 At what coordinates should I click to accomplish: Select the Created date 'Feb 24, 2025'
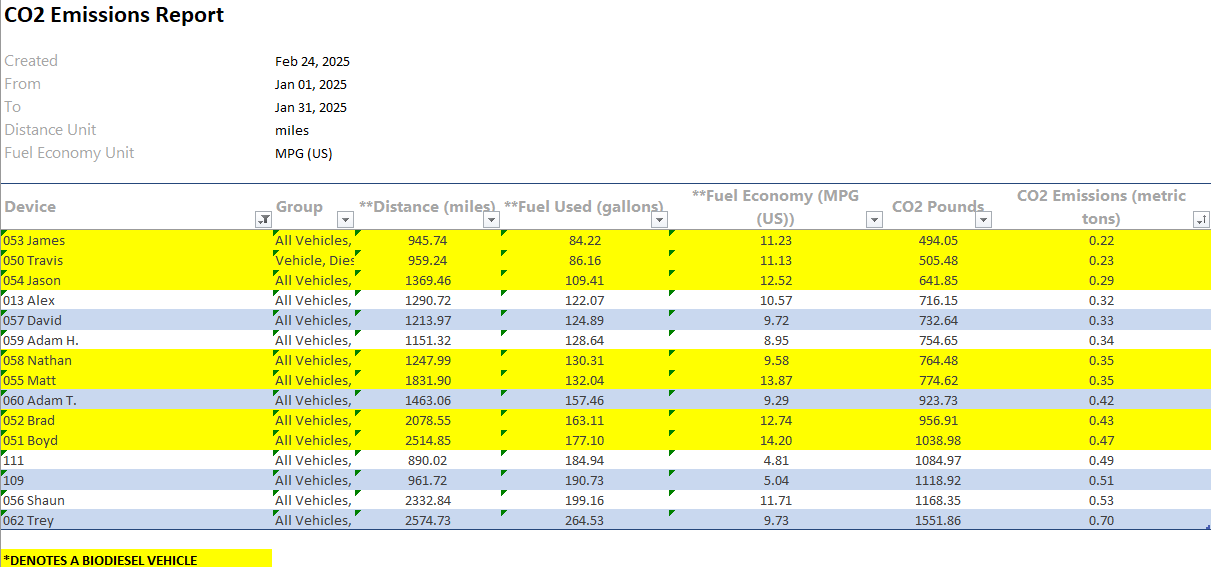click(x=312, y=62)
